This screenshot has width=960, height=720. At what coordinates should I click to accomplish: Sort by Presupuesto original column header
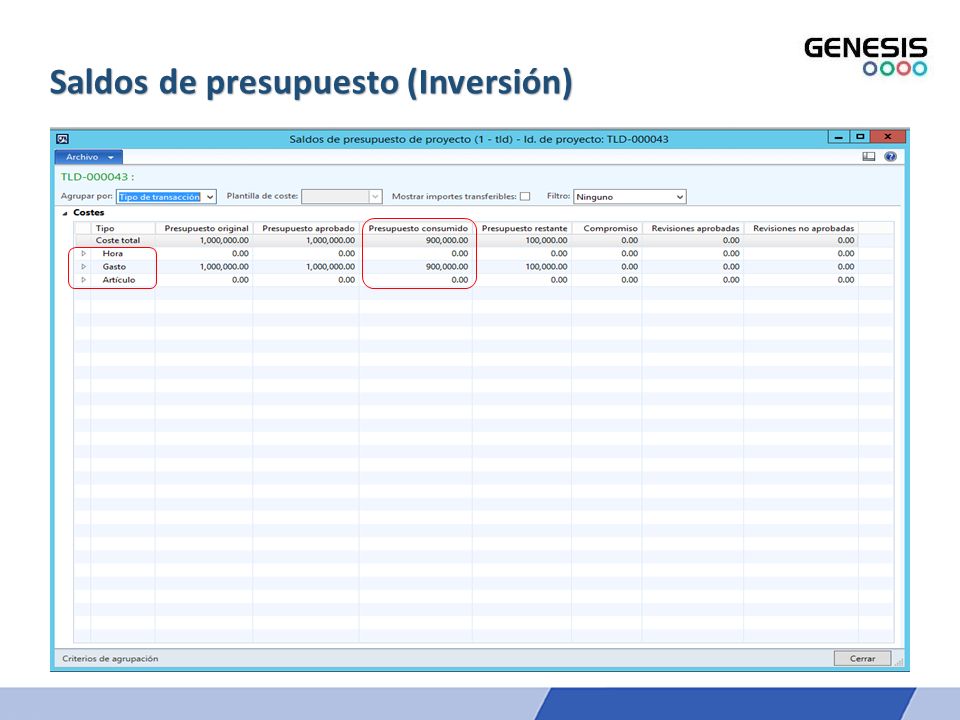pos(206,228)
